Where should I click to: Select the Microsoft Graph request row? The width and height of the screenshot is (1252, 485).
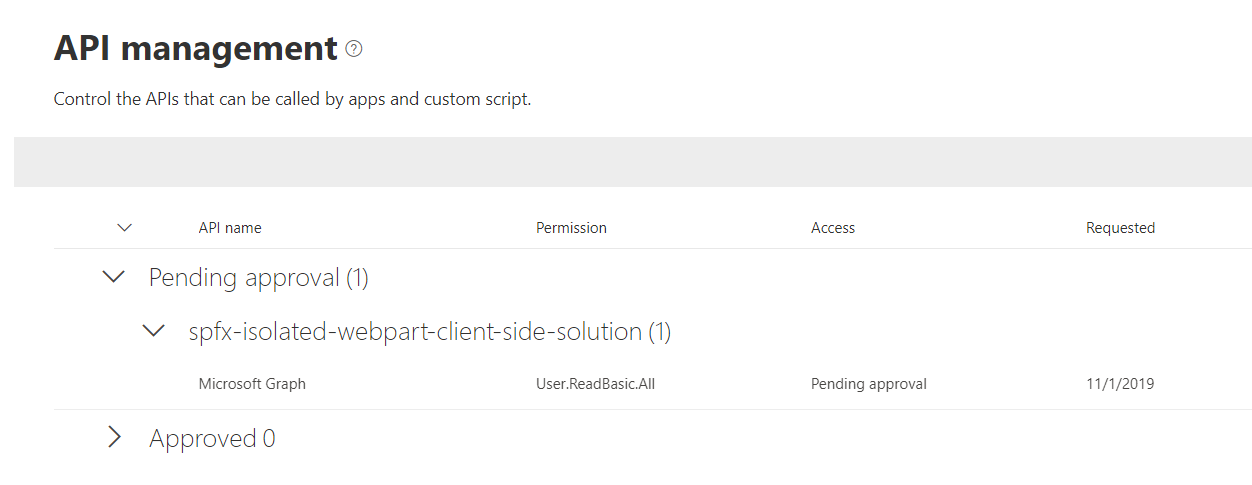click(252, 383)
